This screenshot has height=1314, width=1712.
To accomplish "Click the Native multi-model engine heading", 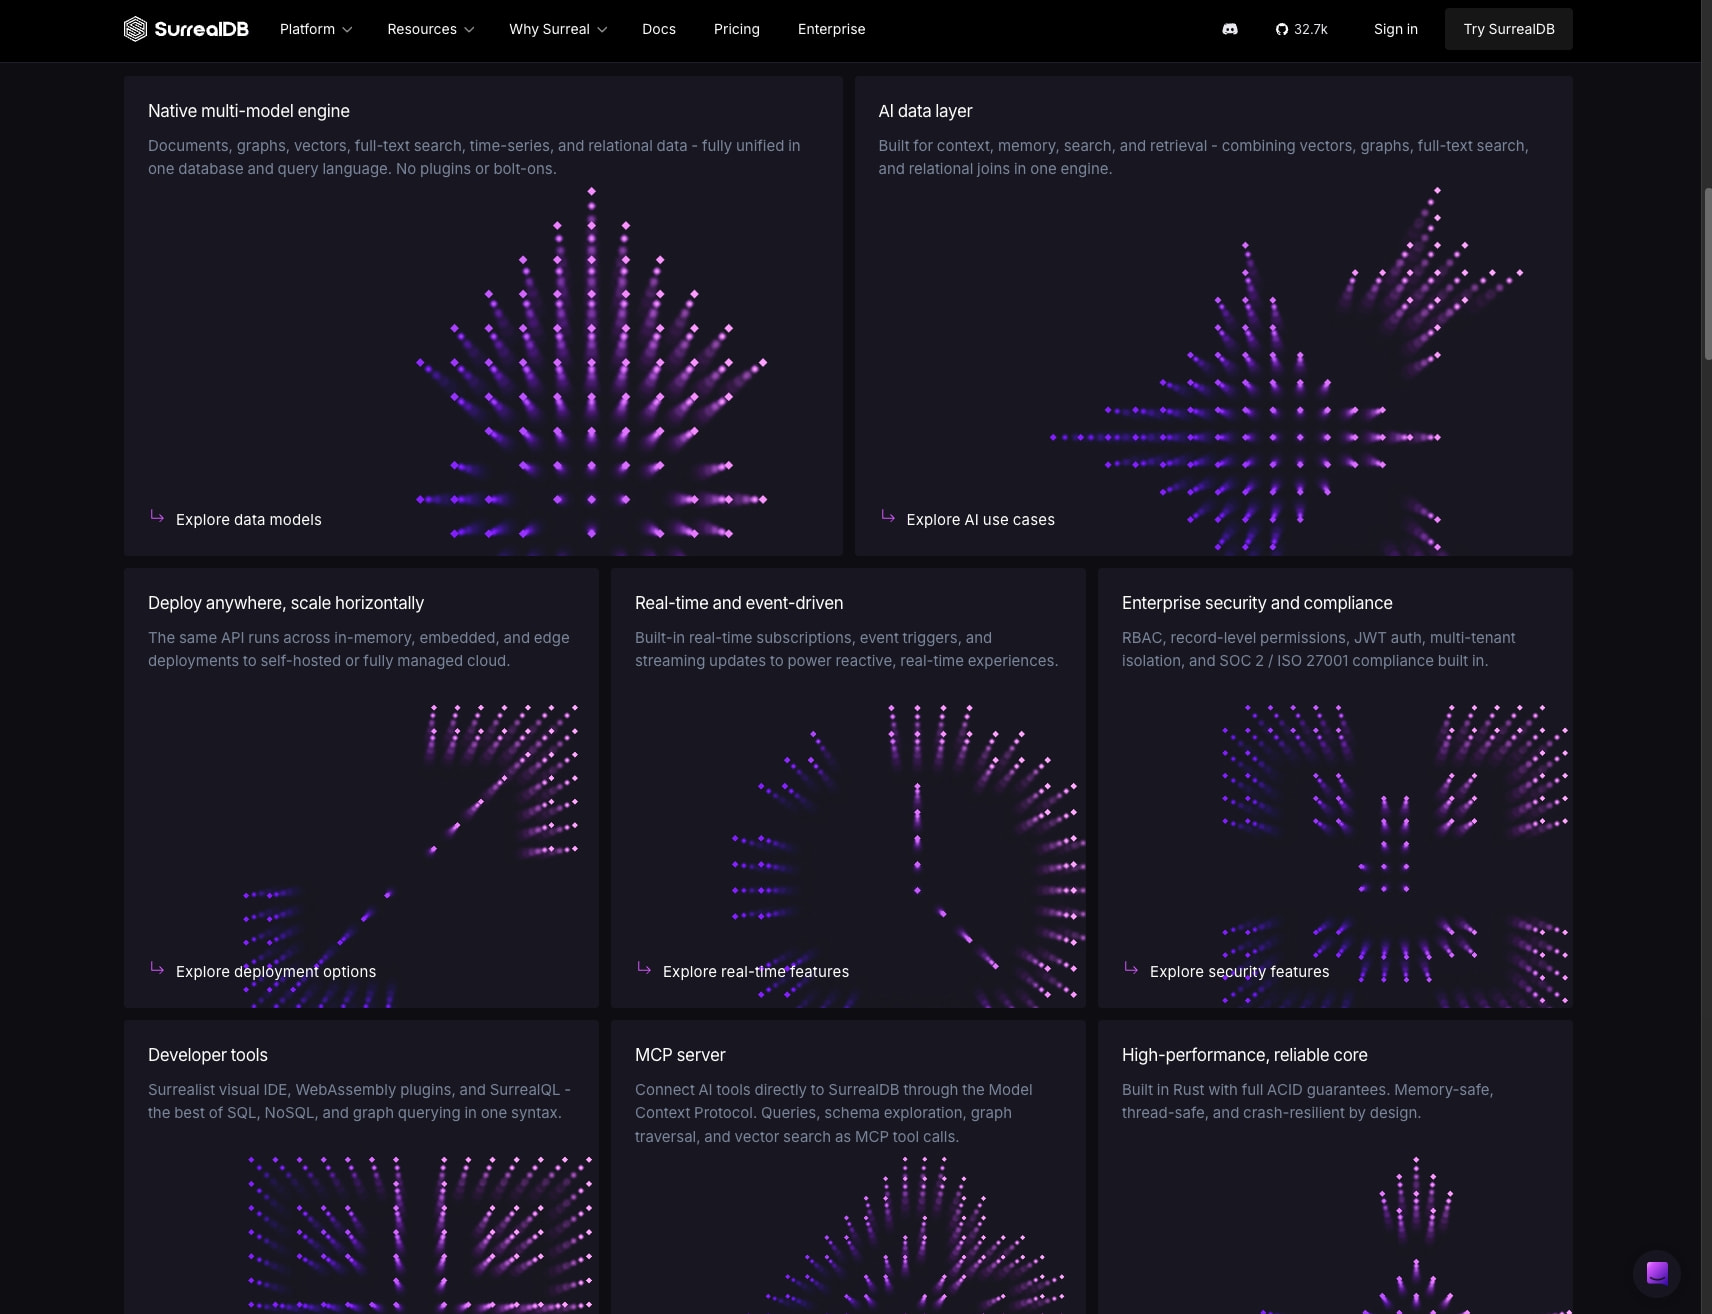I will (x=249, y=111).
